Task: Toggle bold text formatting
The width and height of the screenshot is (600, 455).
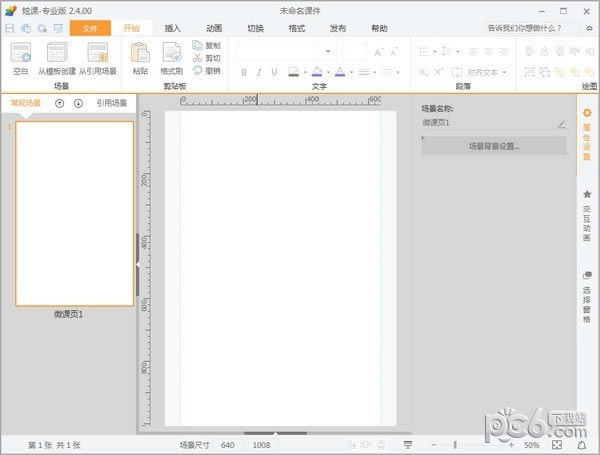Action: [x=244, y=72]
